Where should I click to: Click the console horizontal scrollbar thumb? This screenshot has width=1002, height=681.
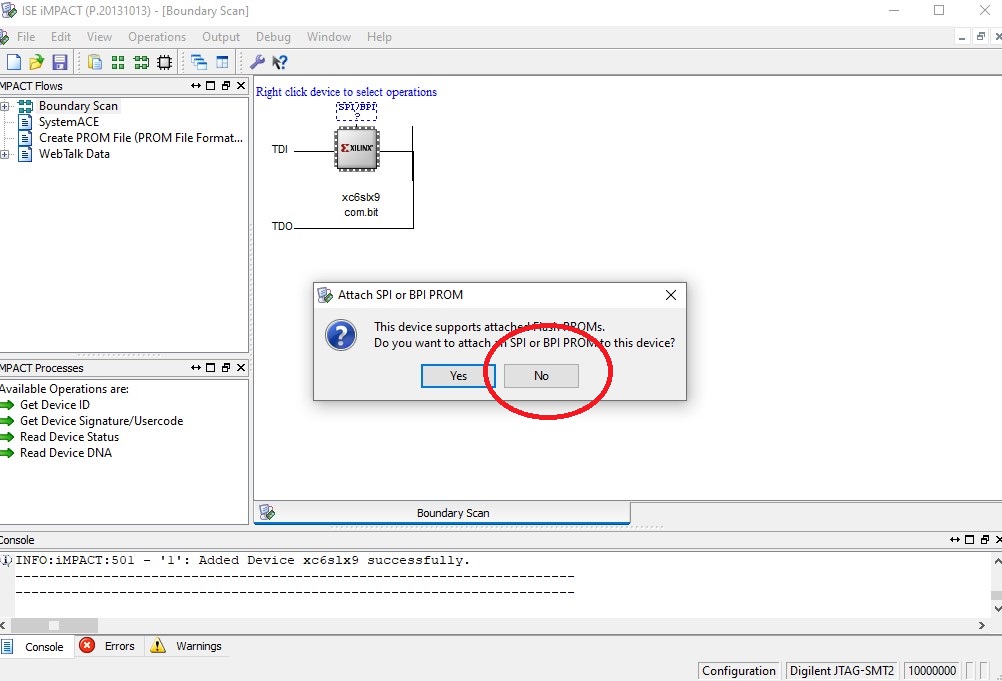(54, 625)
